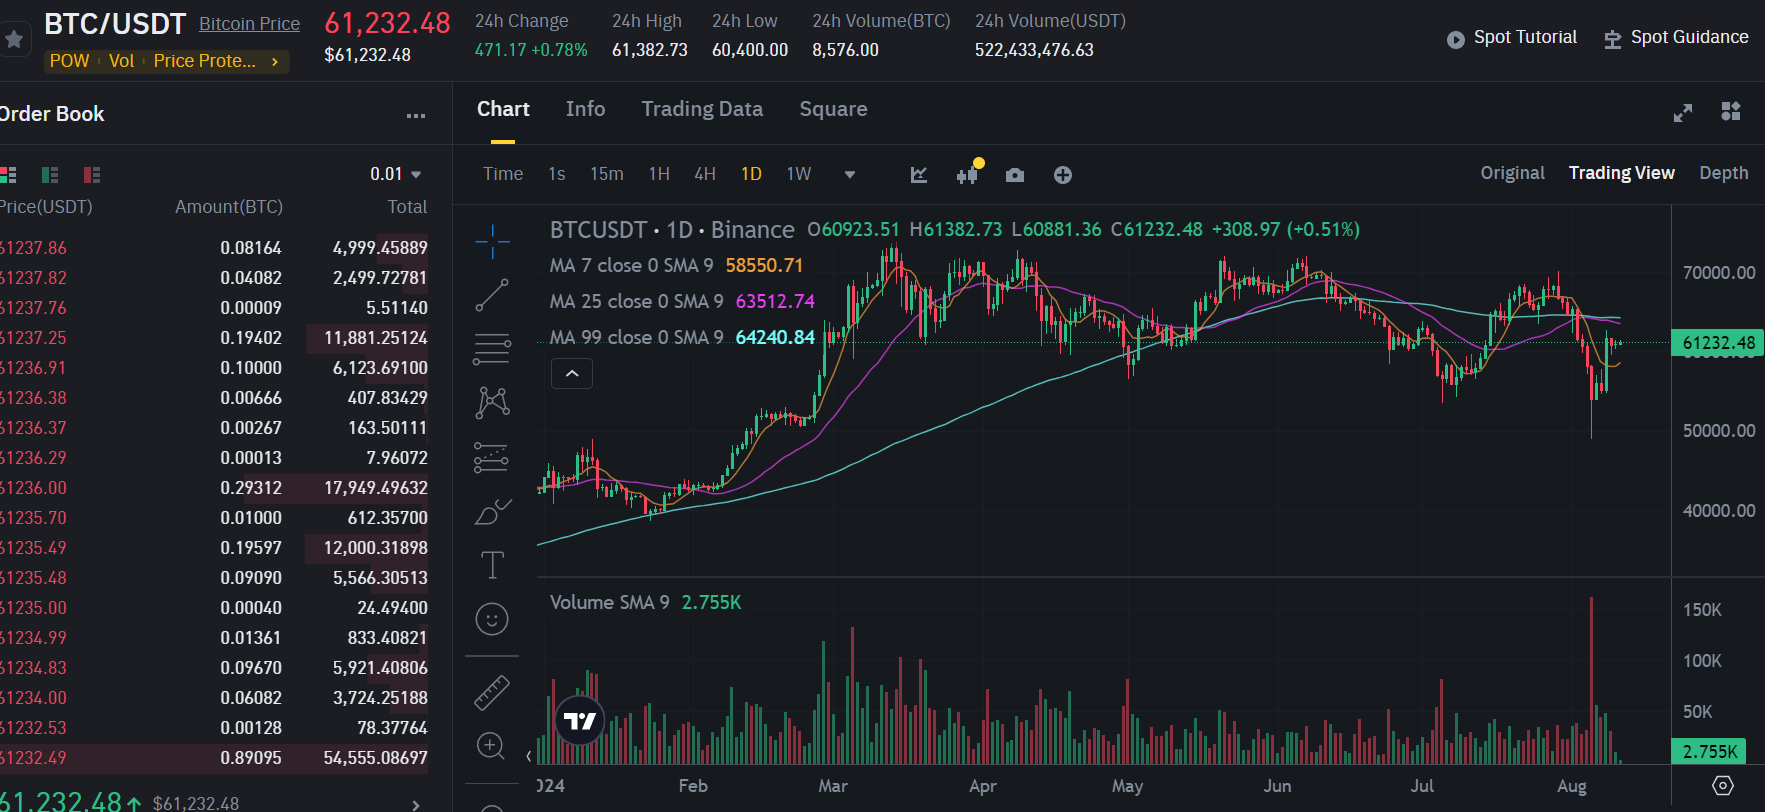1765x812 pixels.
Task: Click MA 99 close indicator legend
Action: (x=682, y=337)
